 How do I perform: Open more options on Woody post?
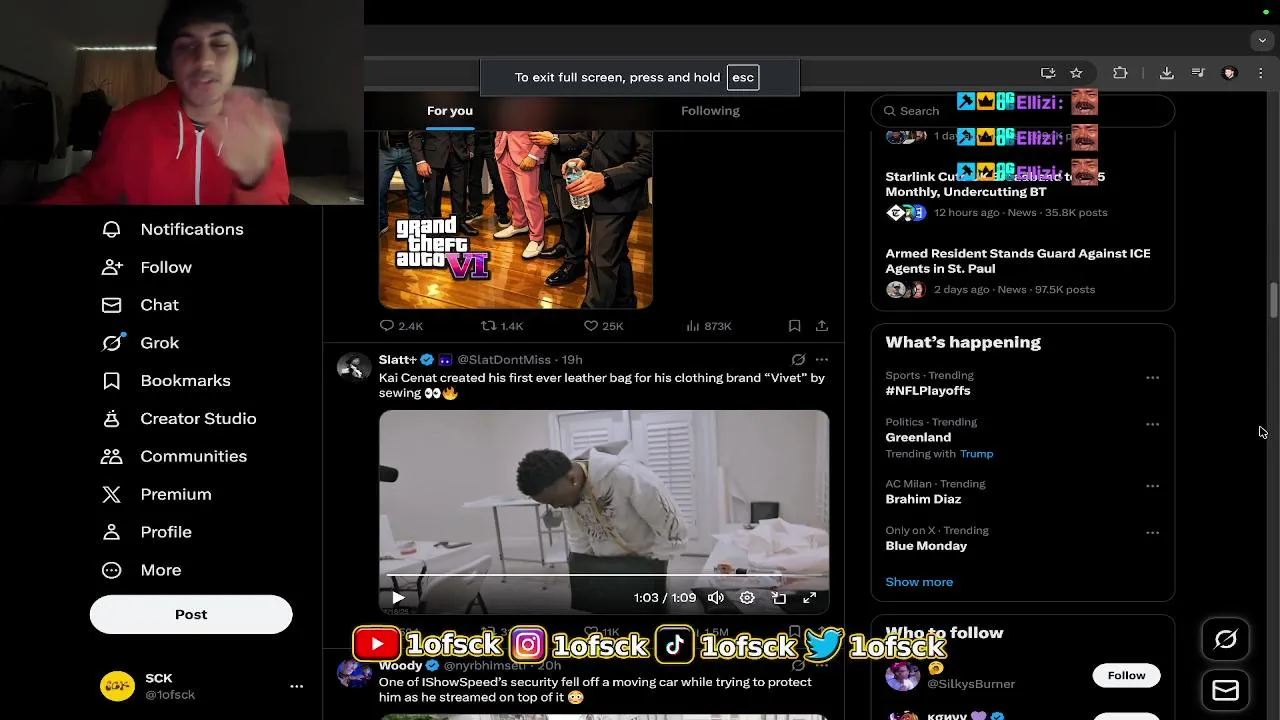coord(822,666)
